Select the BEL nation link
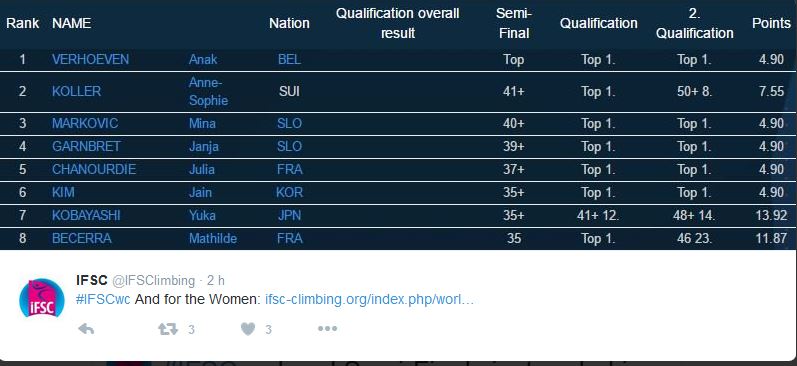Viewport: 797px width, 366px height. (289, 59)
